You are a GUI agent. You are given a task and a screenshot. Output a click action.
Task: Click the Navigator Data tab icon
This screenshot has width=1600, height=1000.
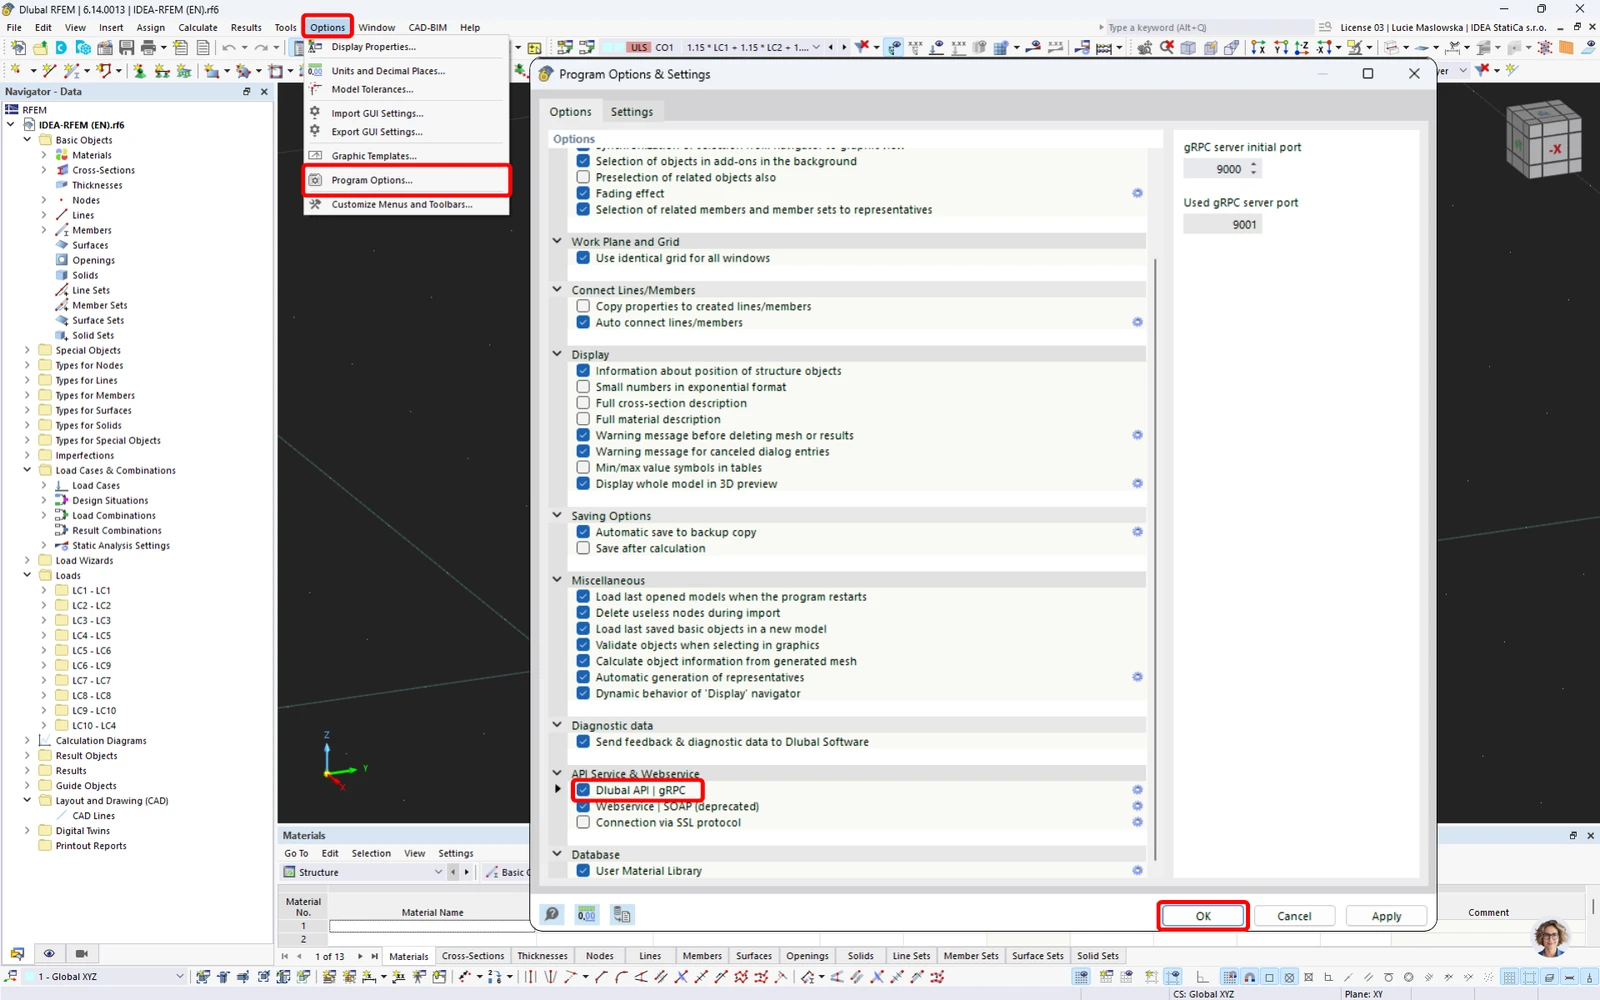(x=17, y=953)
